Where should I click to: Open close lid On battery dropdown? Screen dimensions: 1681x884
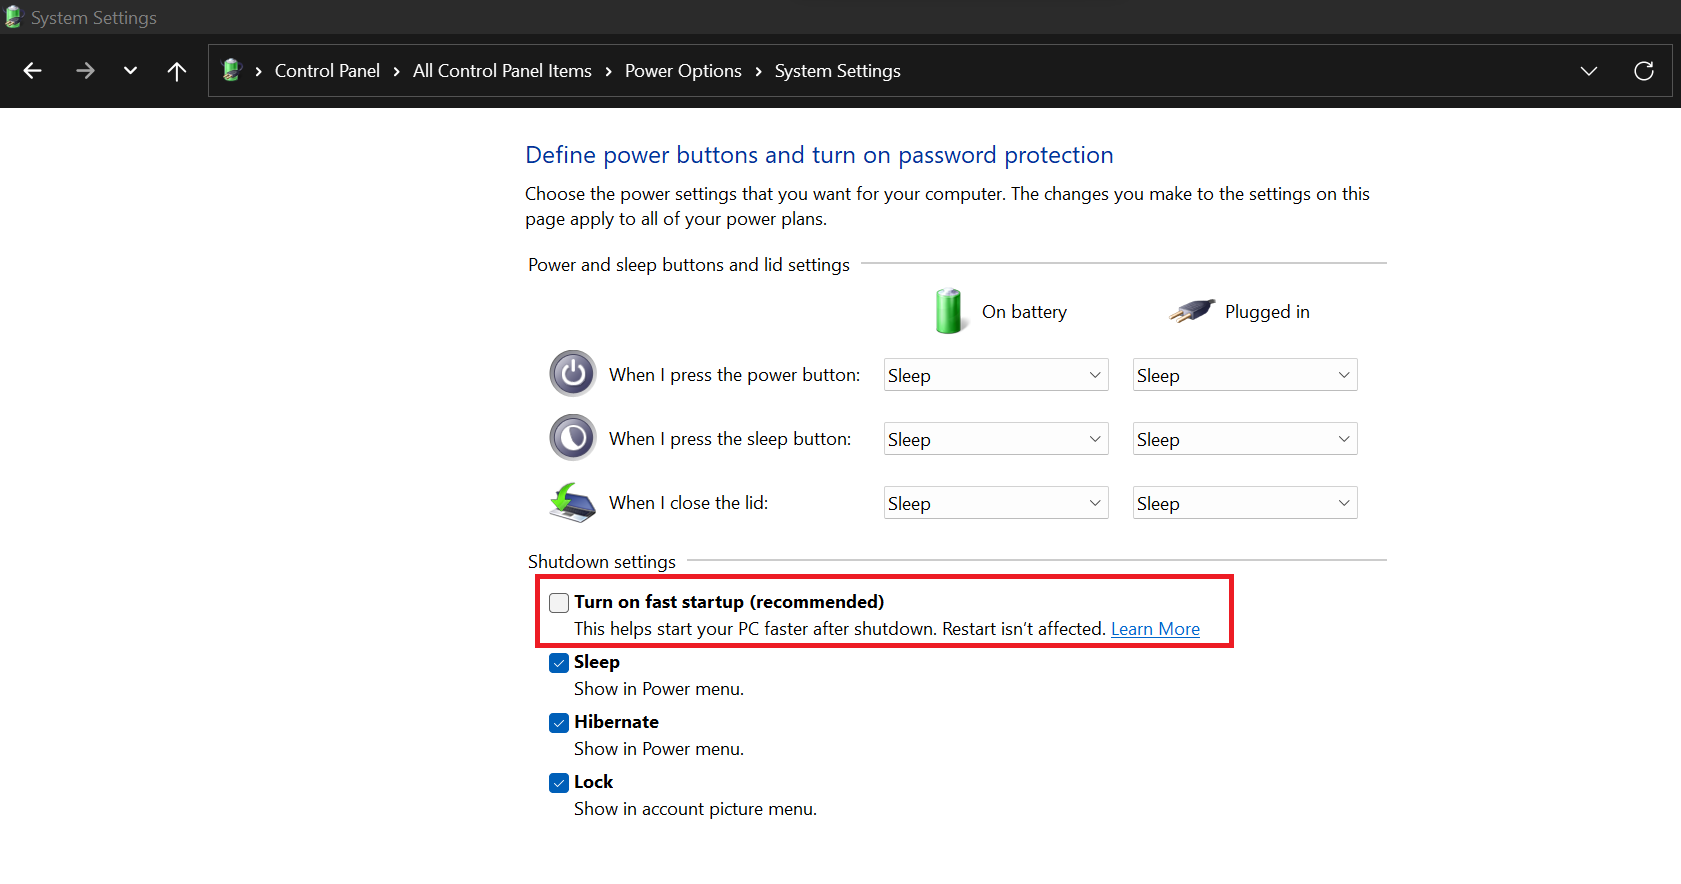[996, 503]
